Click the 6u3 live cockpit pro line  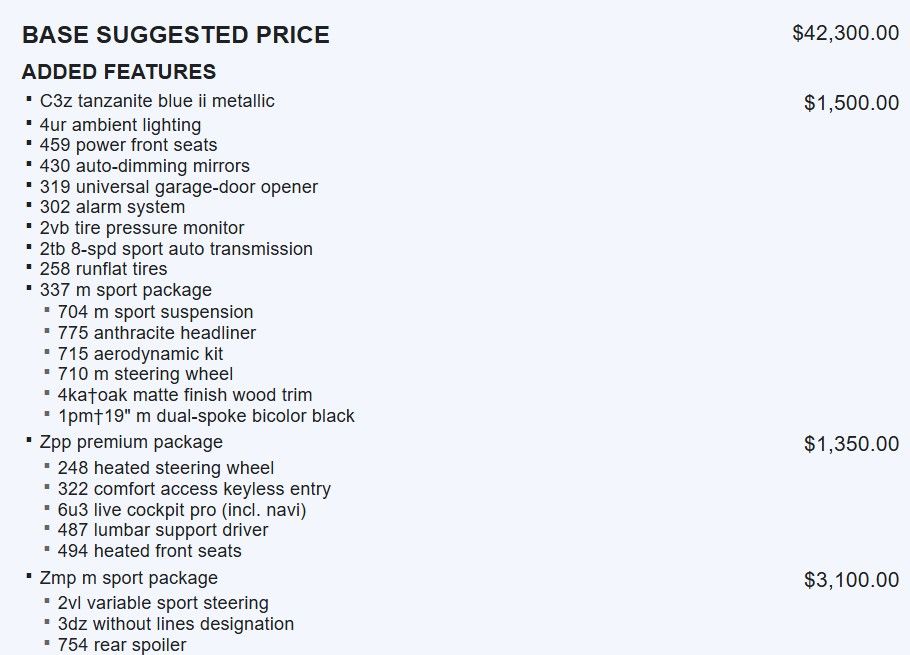[x=182, y=510]
